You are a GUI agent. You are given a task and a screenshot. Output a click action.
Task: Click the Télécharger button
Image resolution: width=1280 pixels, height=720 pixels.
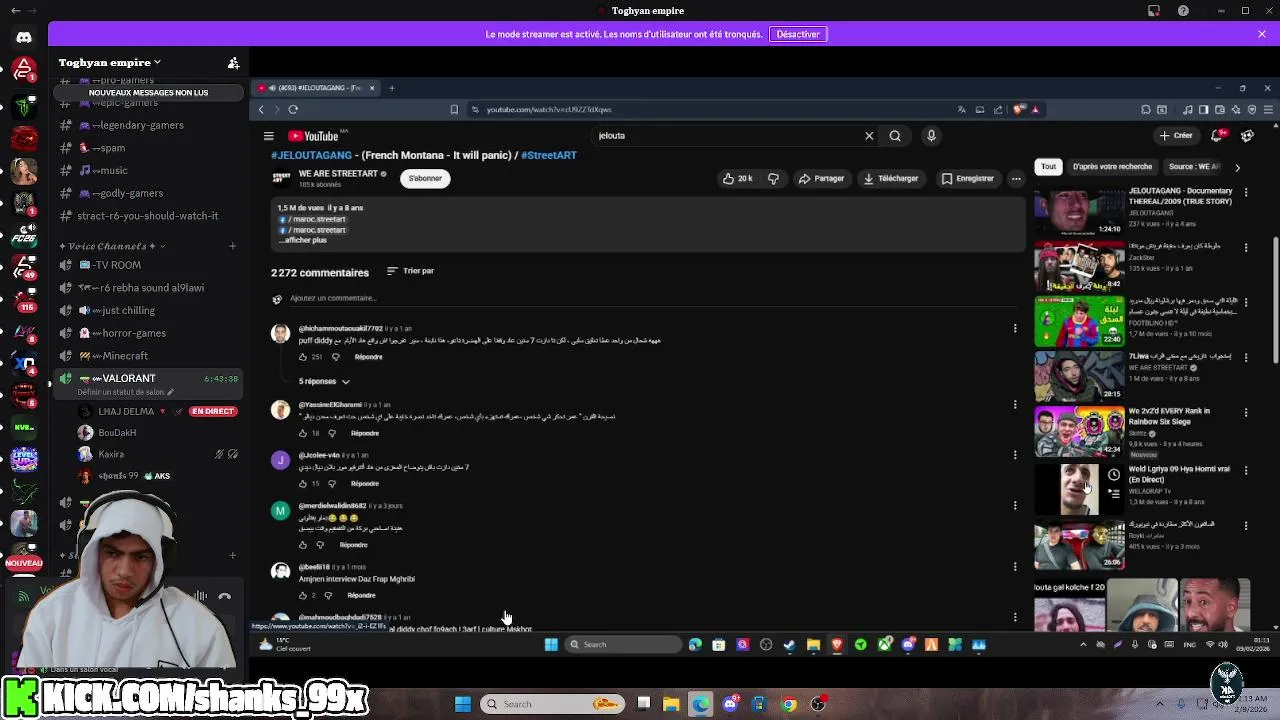(x=891, y=178)
